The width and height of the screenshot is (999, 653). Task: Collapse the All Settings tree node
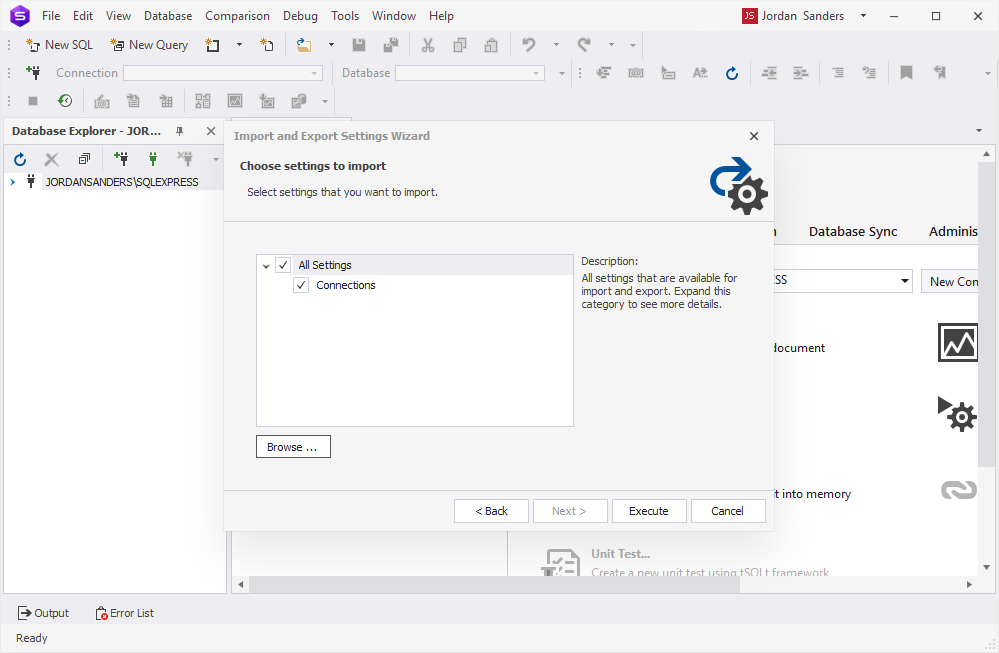point(266,266)
